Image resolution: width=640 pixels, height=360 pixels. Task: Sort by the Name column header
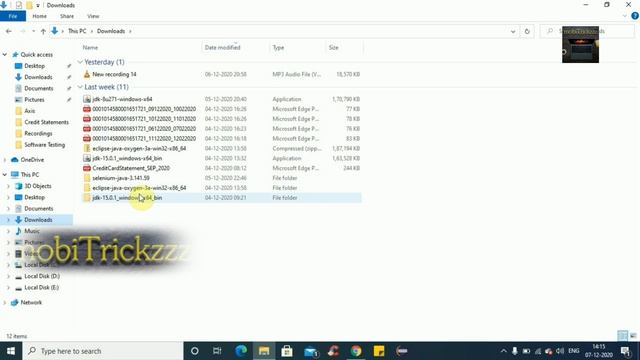point(90,48)
